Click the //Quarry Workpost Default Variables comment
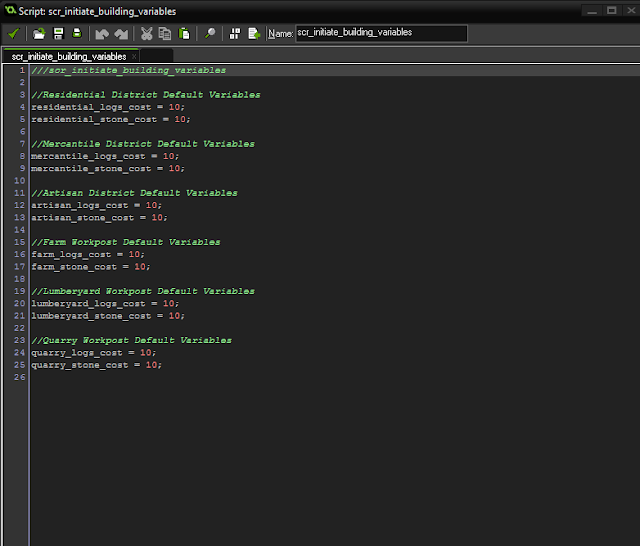Screen dimensions: 640x546 [x=131, y=340]
